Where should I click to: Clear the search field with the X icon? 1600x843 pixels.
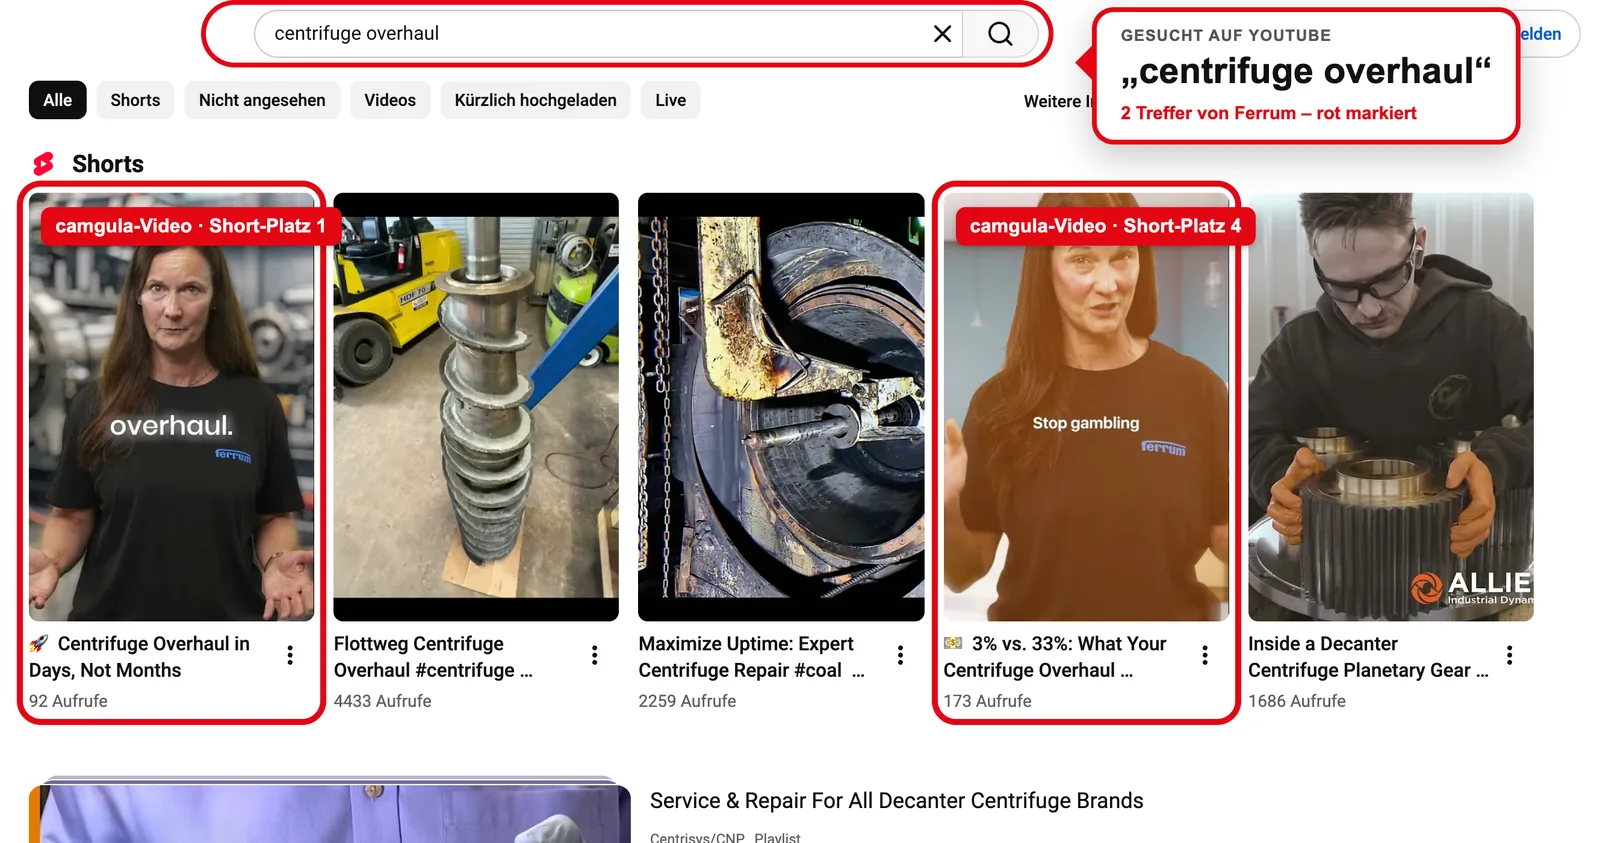pos(942,34)
